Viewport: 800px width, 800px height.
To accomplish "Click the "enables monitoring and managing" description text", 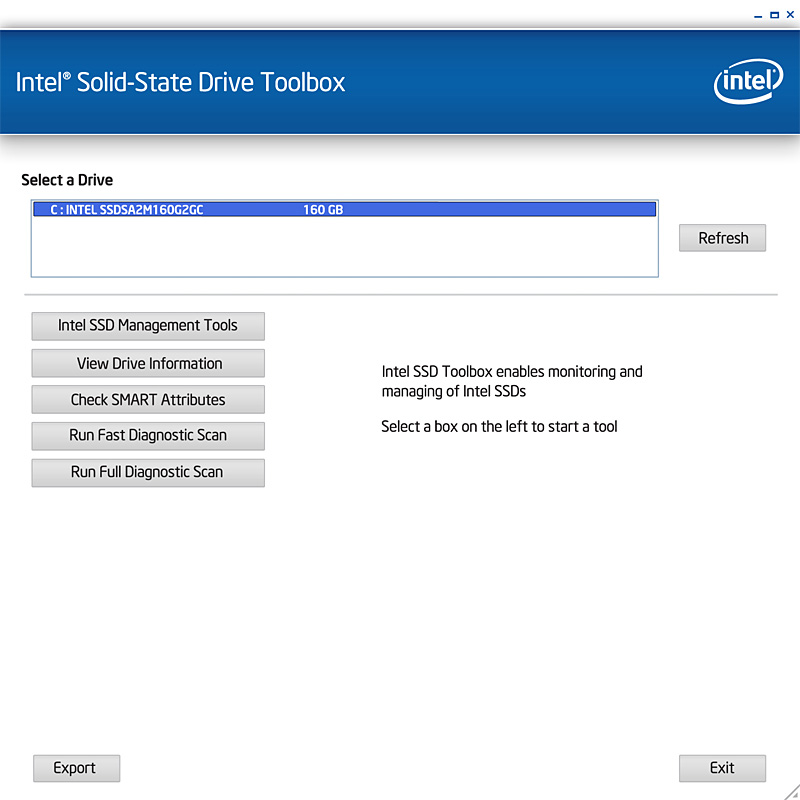I will coord(512,381).
